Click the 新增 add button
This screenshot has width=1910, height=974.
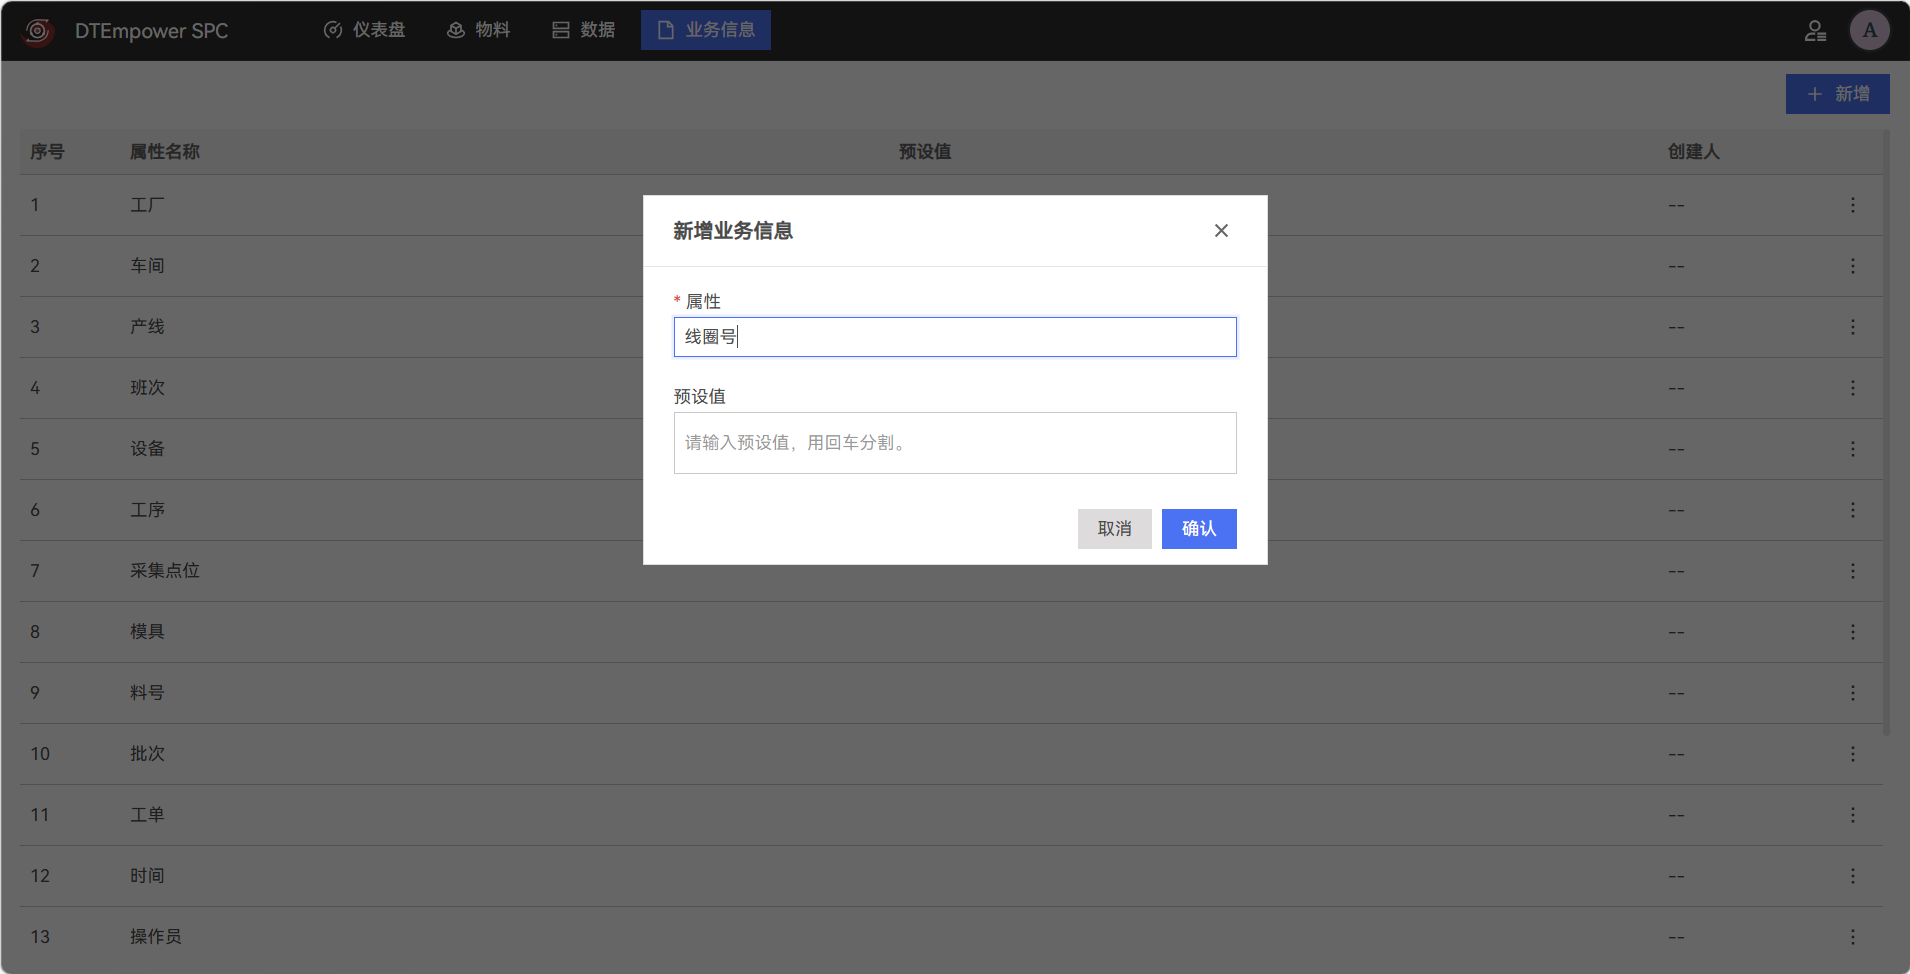coord(1837,94)
